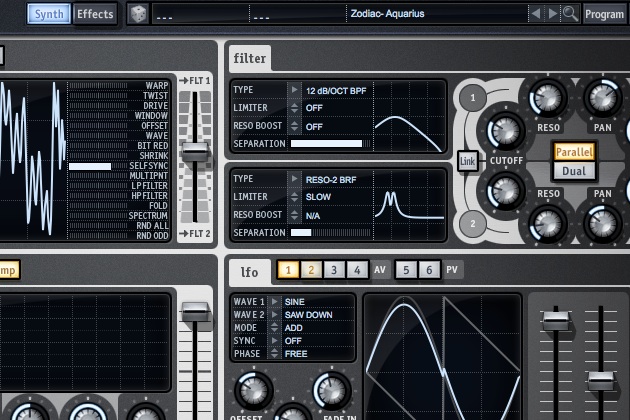Click filter 1 CUTOFF knob
630x420 pixels.
coord(505,131)
